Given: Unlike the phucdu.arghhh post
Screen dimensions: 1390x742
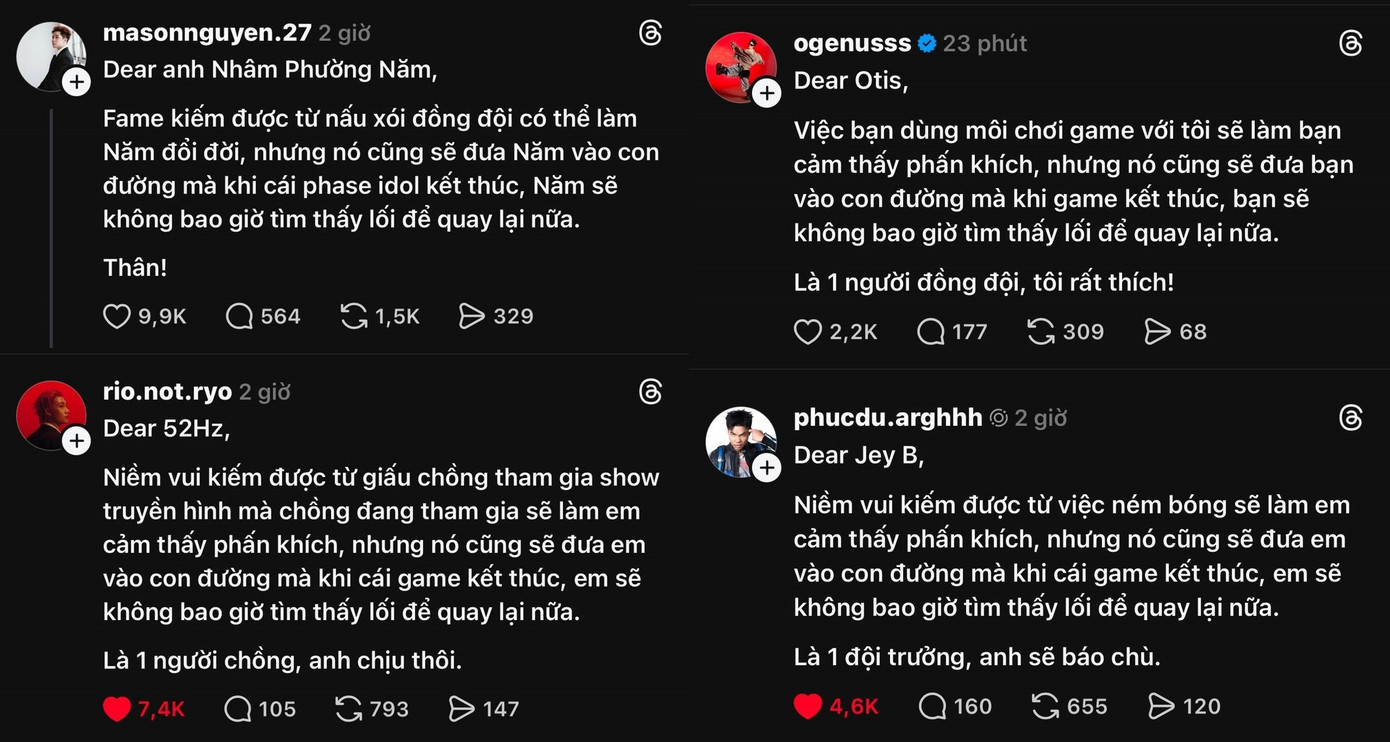Looking at the screenshot, I should [x=808, y=706].
